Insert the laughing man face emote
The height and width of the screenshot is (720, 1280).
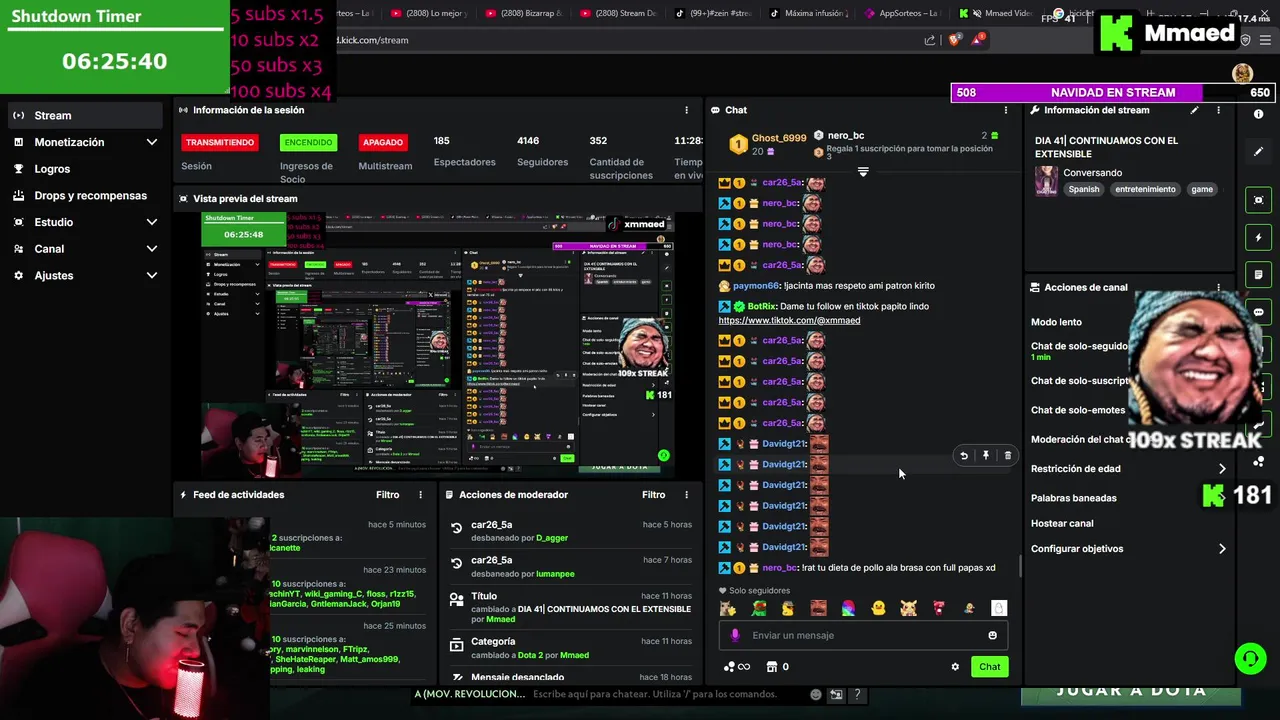[818, 608]
